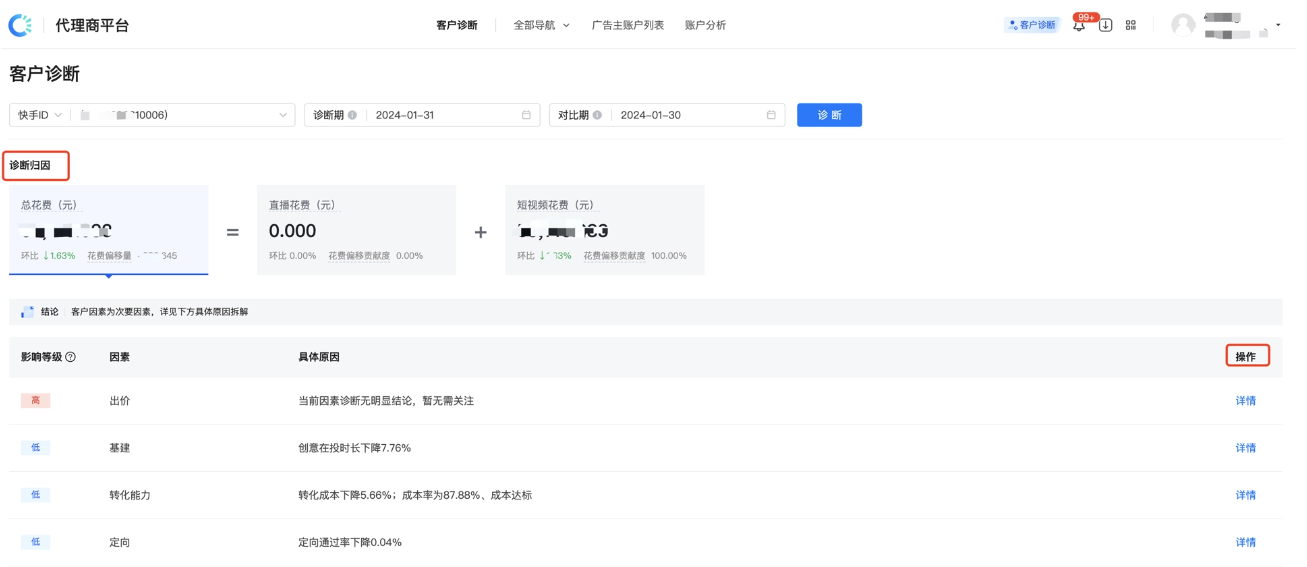This screenshot has width=1307, height=567.
Task: Select the 总花费 card
Action: (109, 230)
